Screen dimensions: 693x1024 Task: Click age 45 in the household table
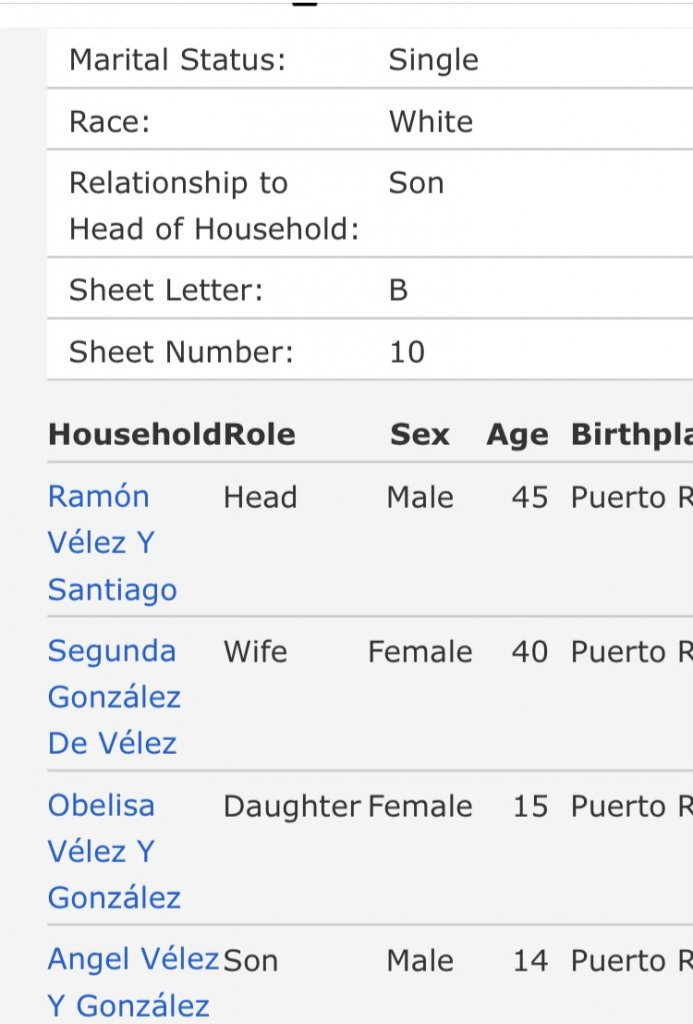pyautogui.click(x=530, y=497)
